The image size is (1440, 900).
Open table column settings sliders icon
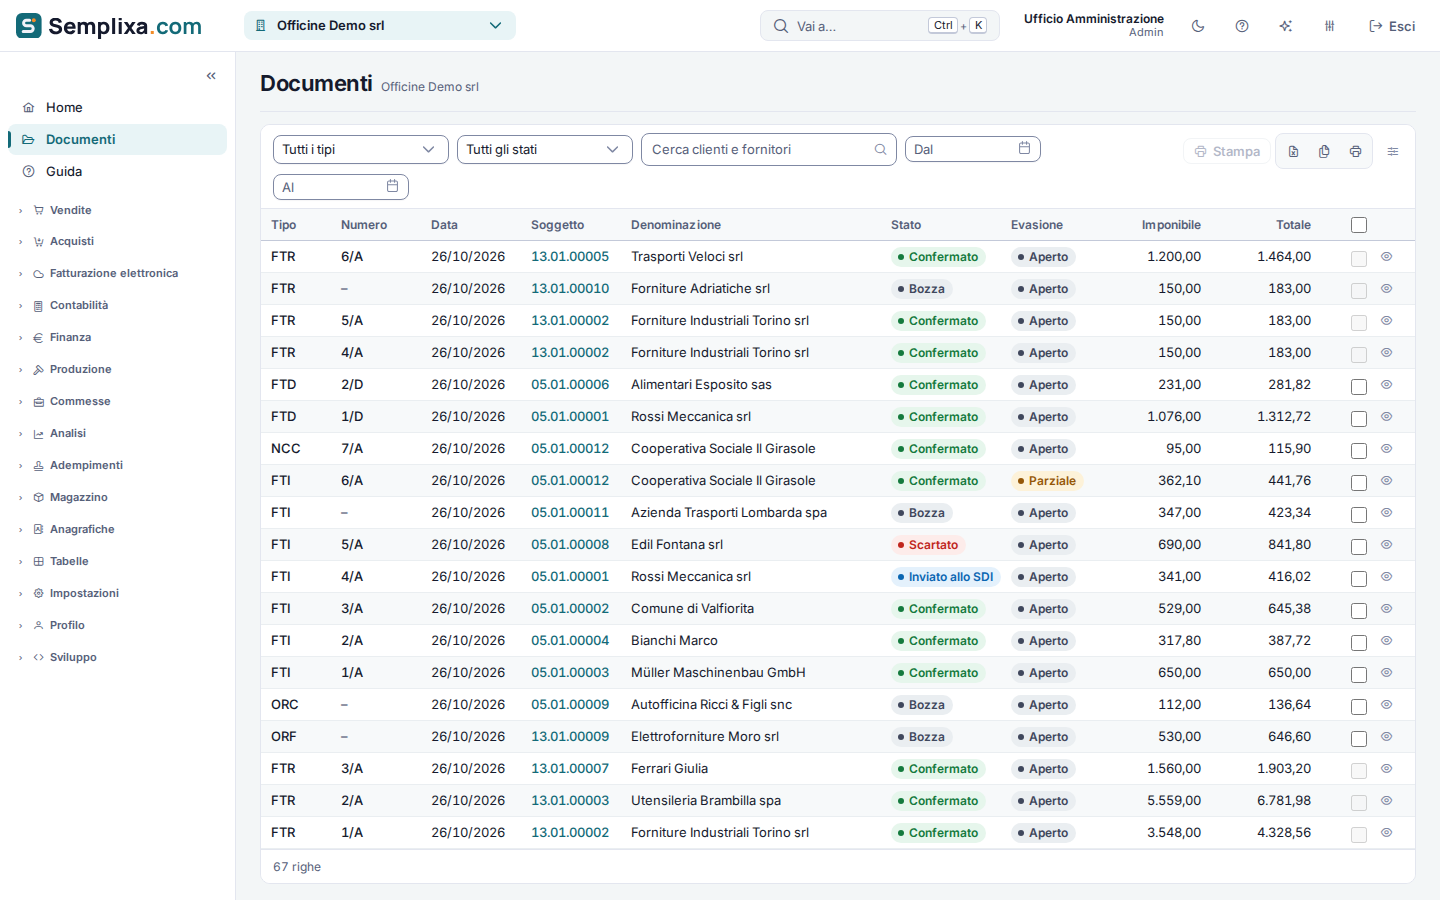click(1393, 151)
